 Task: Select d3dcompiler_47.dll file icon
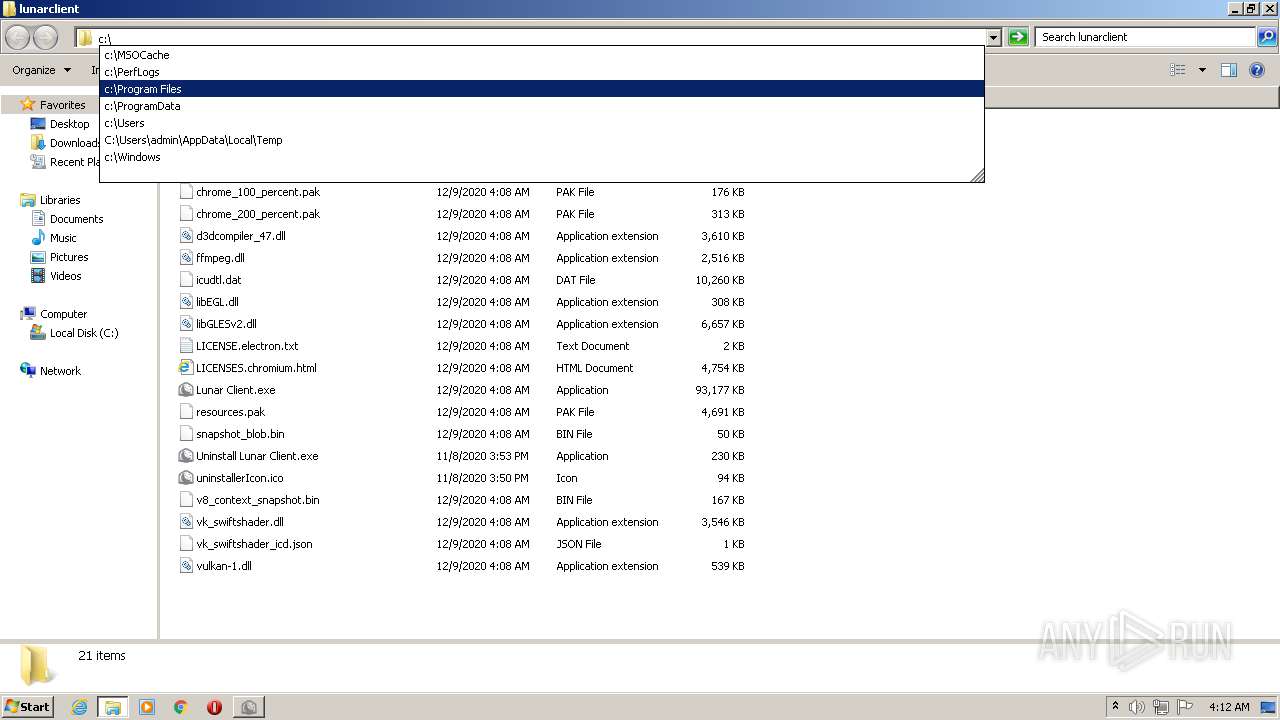click(x=186, y=236)
